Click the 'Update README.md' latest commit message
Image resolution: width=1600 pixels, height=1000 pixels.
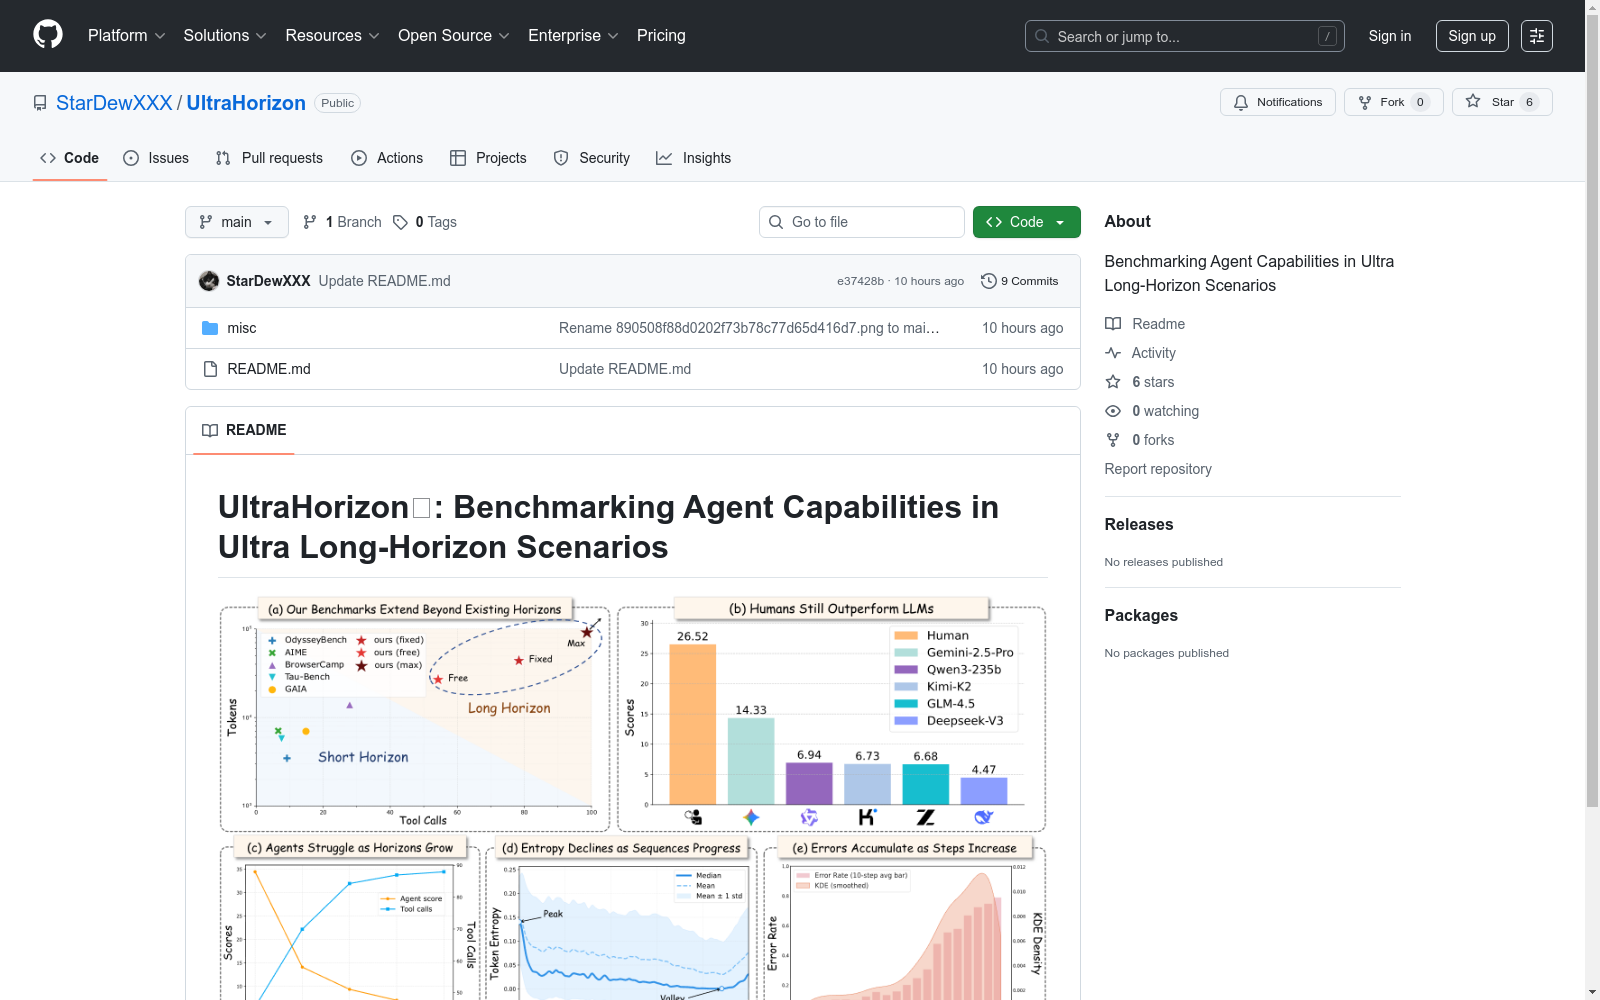click(385, 281)
